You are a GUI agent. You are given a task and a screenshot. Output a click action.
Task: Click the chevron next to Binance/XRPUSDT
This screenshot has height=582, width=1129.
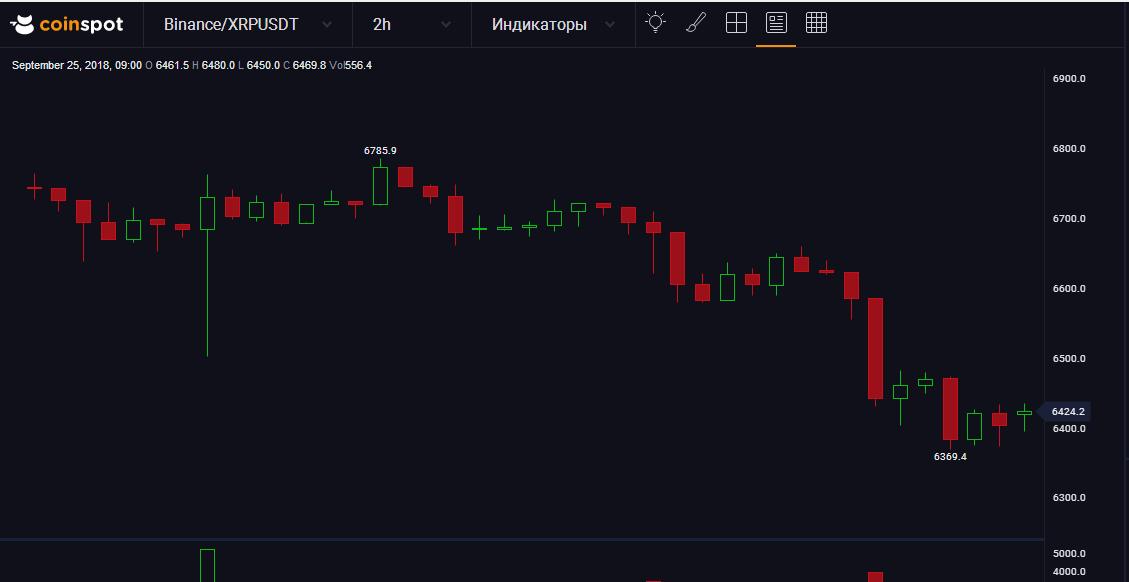(328, 25)
